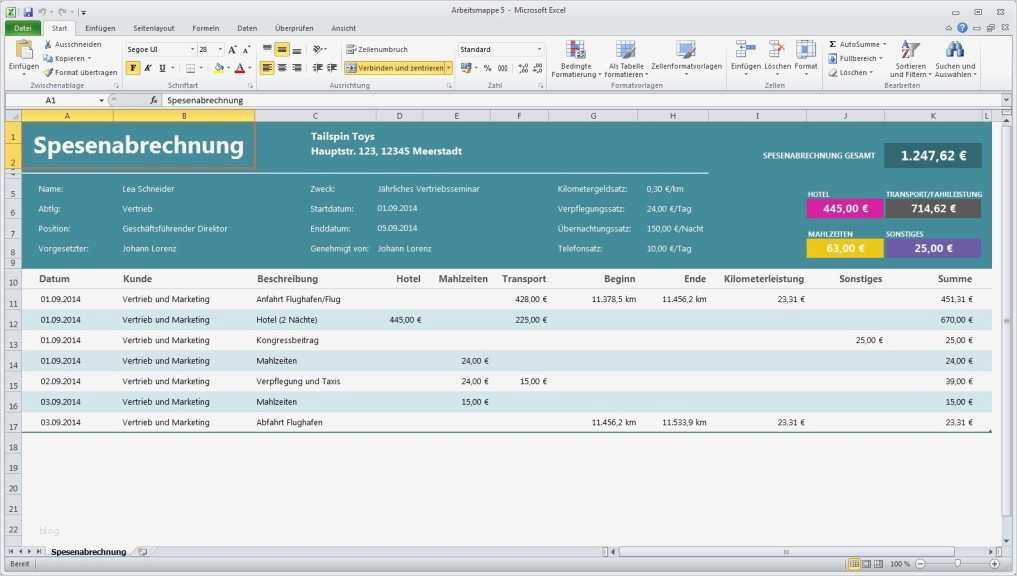Expand the Name Box dropdown arrow
Image resolution: width=1017 pixels, height=576 pixels.
(101, 101)
